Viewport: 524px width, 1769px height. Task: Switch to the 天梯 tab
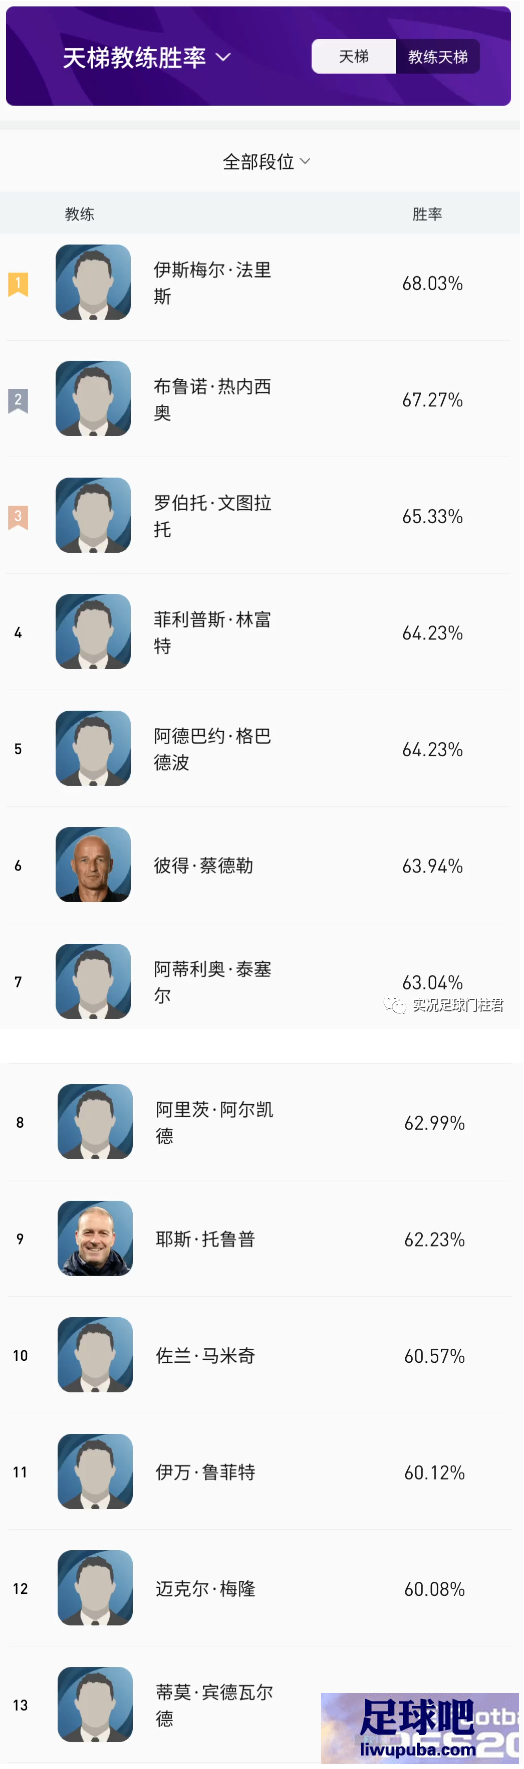coord(354,57)
